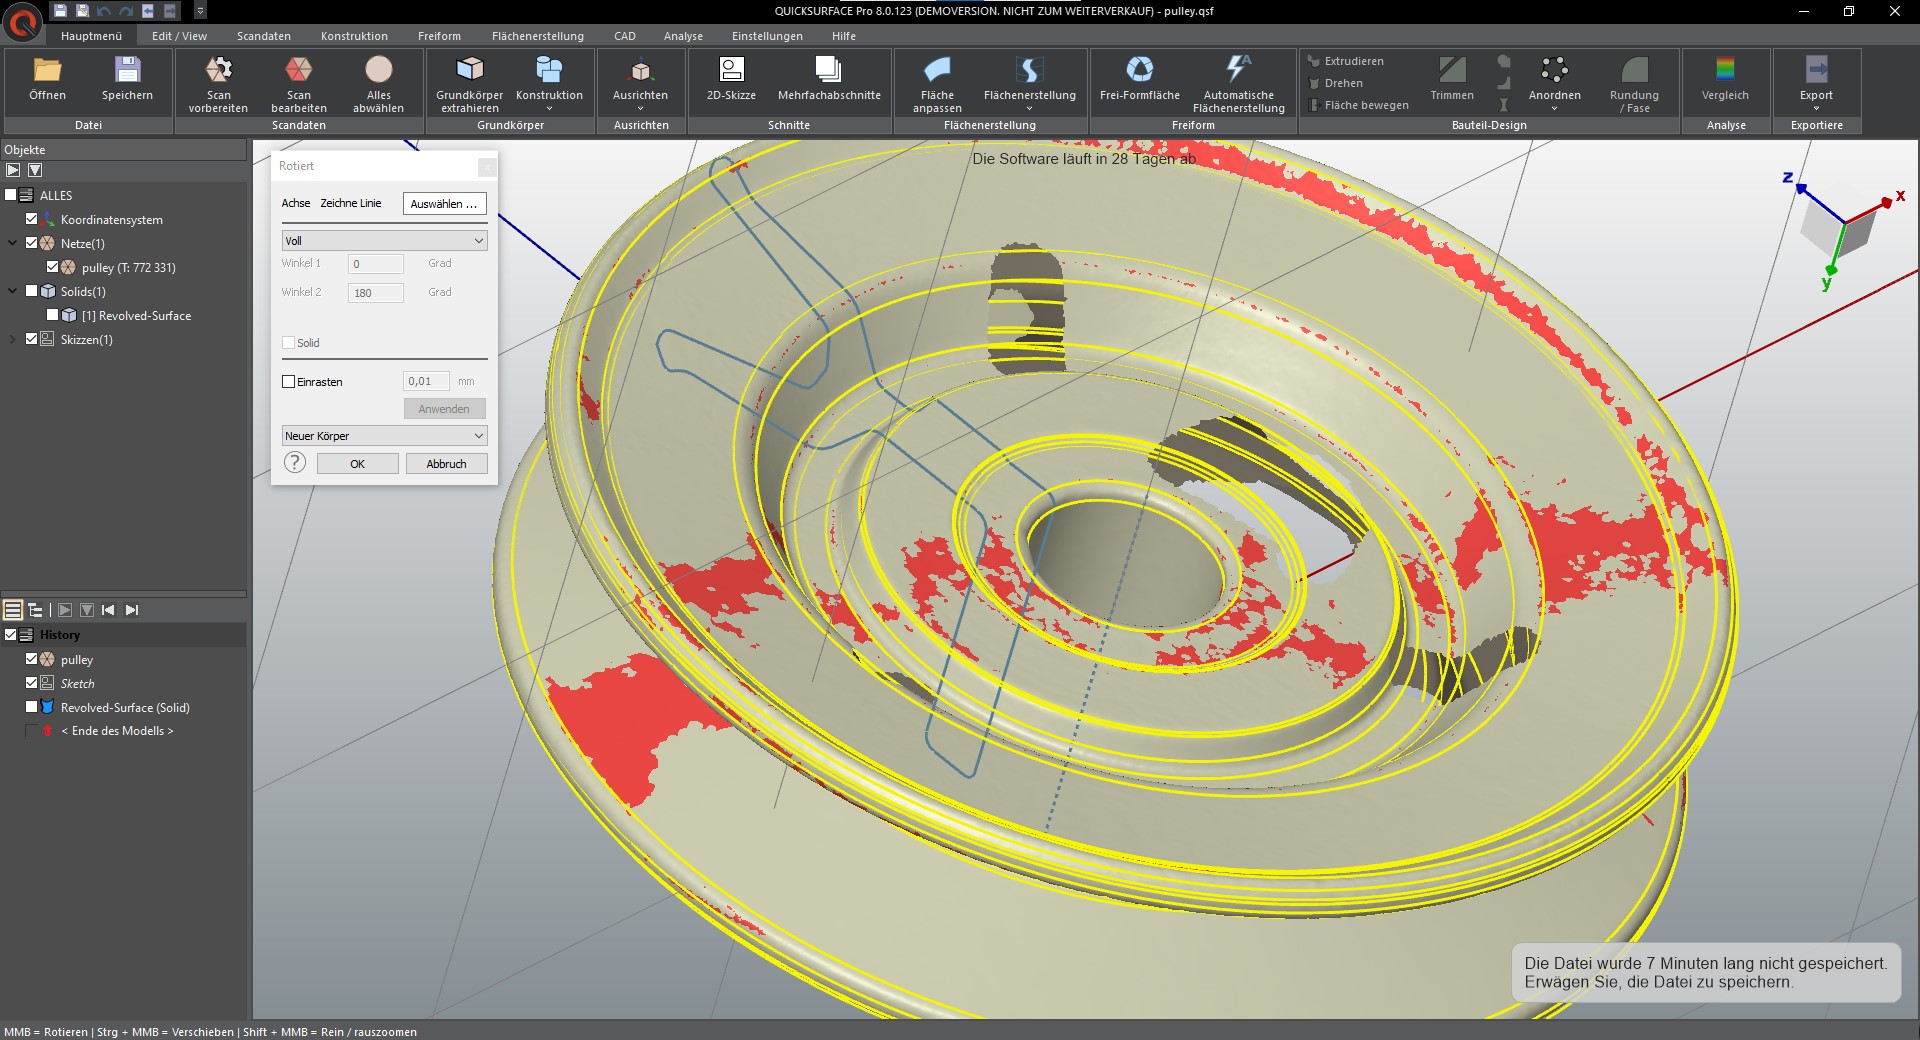
Task: Open the Mehrfachabschnitte tool
Action: (x=829, y=79)
